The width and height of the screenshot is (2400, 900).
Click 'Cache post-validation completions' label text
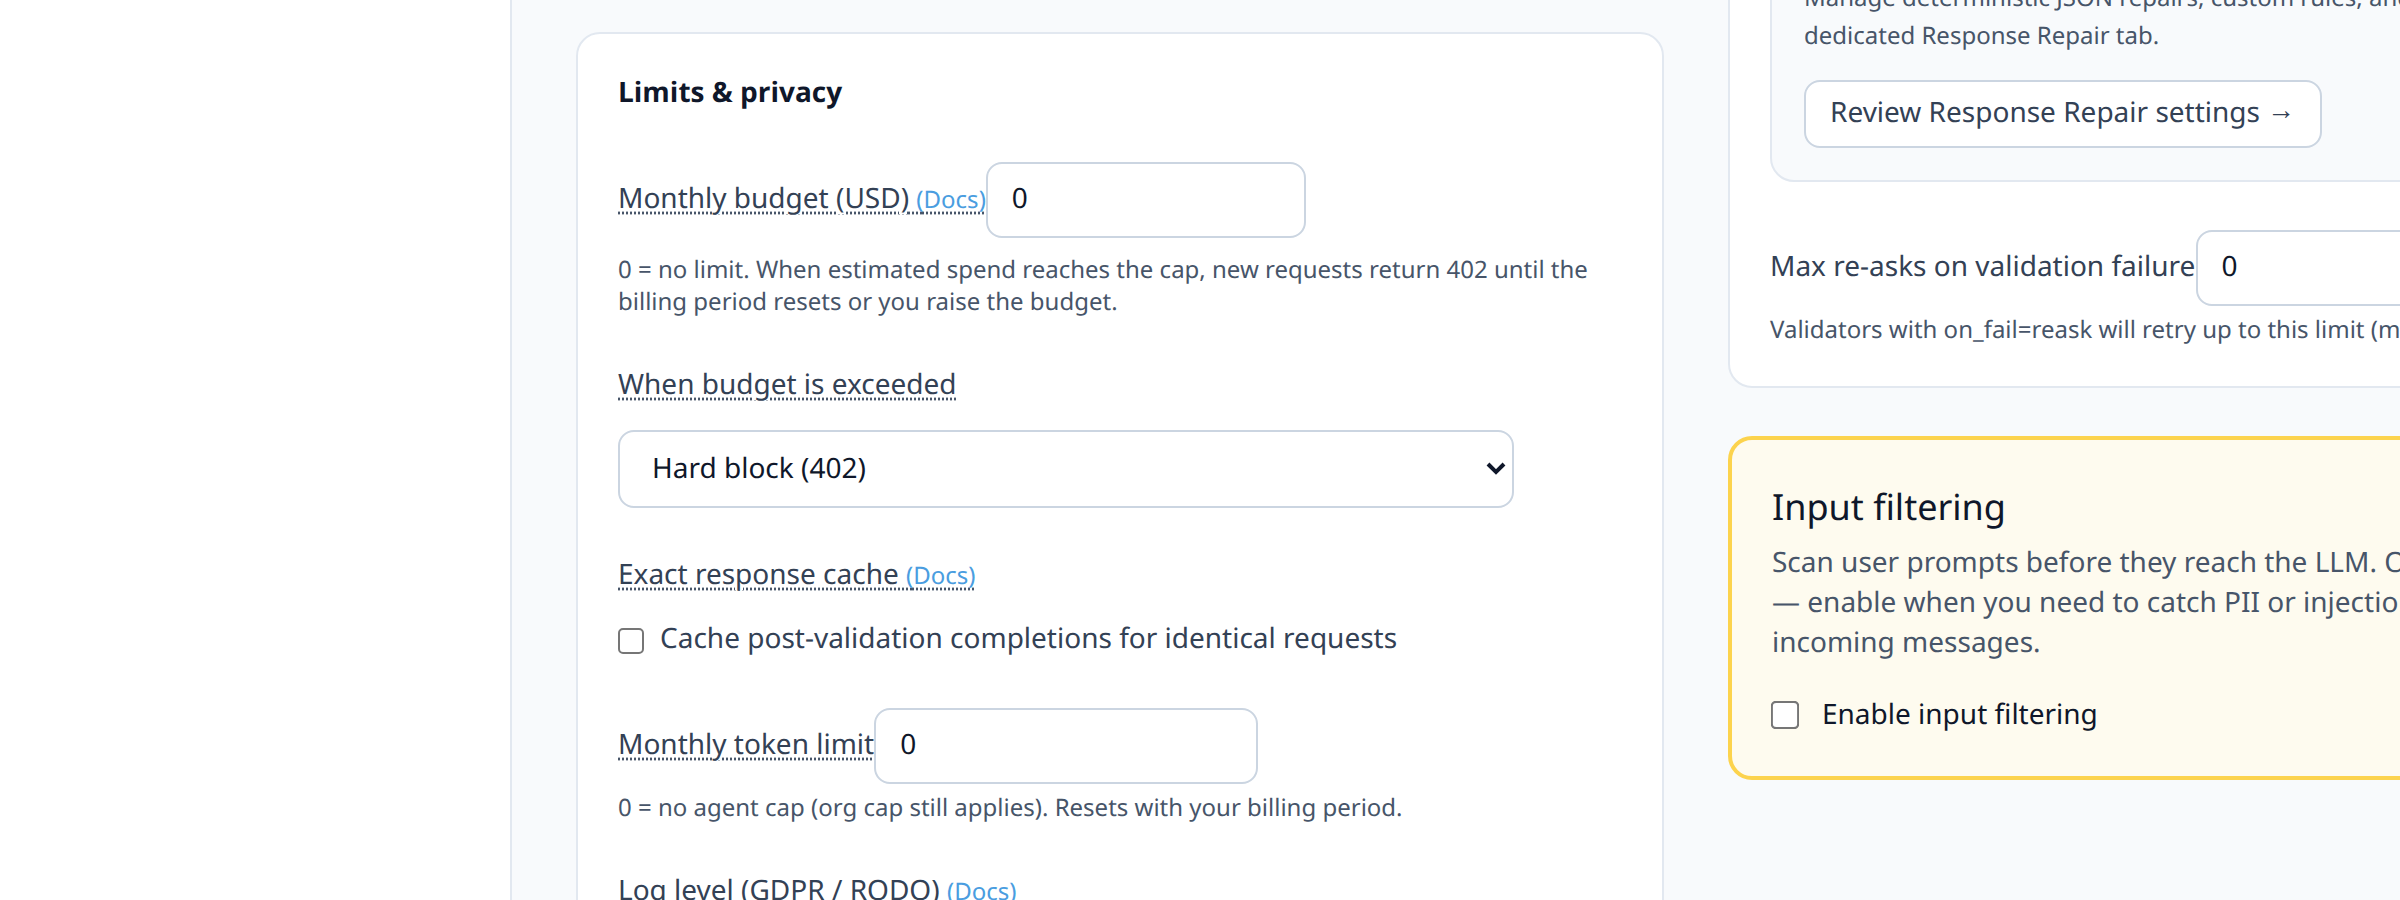tap(1028, 639)
